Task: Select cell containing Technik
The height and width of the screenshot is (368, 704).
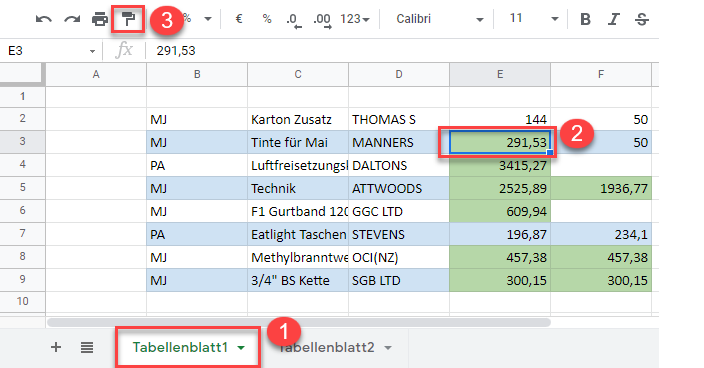Action: tap(298, 188)
